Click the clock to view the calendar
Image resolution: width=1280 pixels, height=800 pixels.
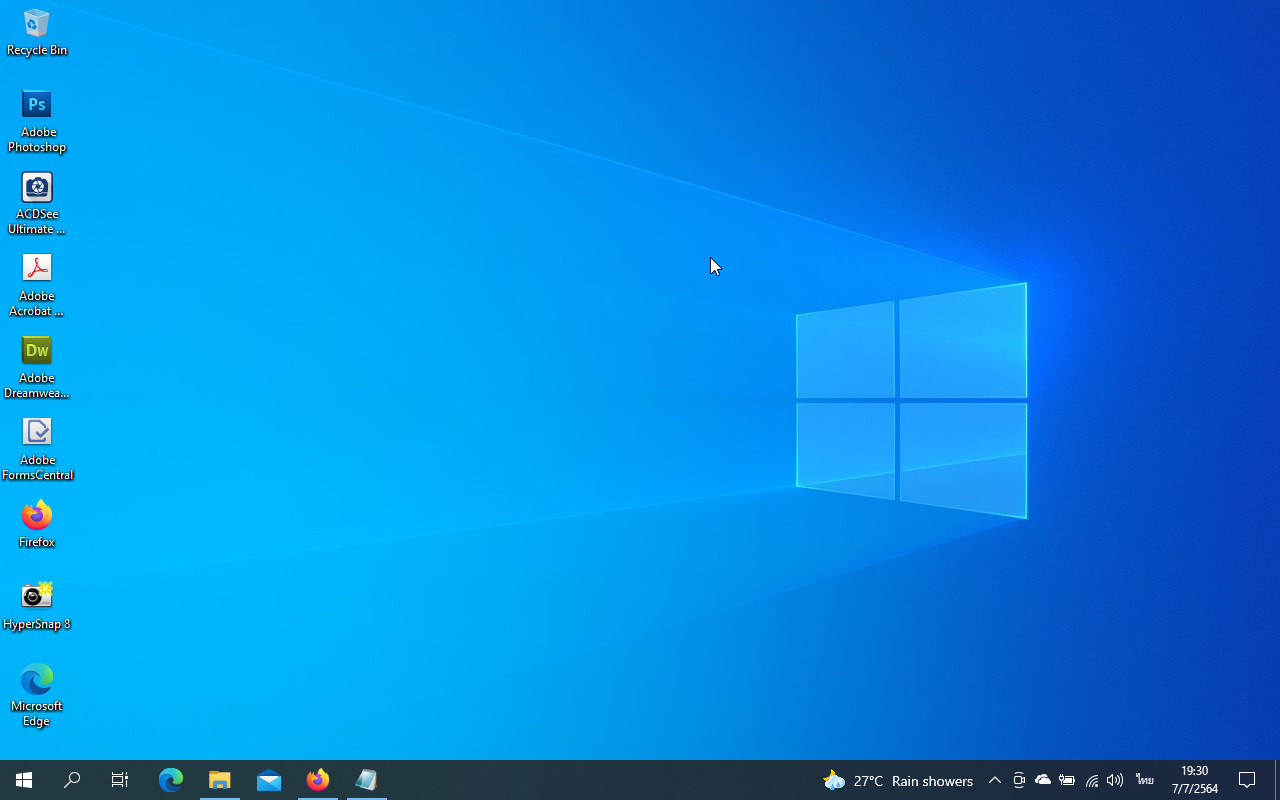click(1194, 780)
